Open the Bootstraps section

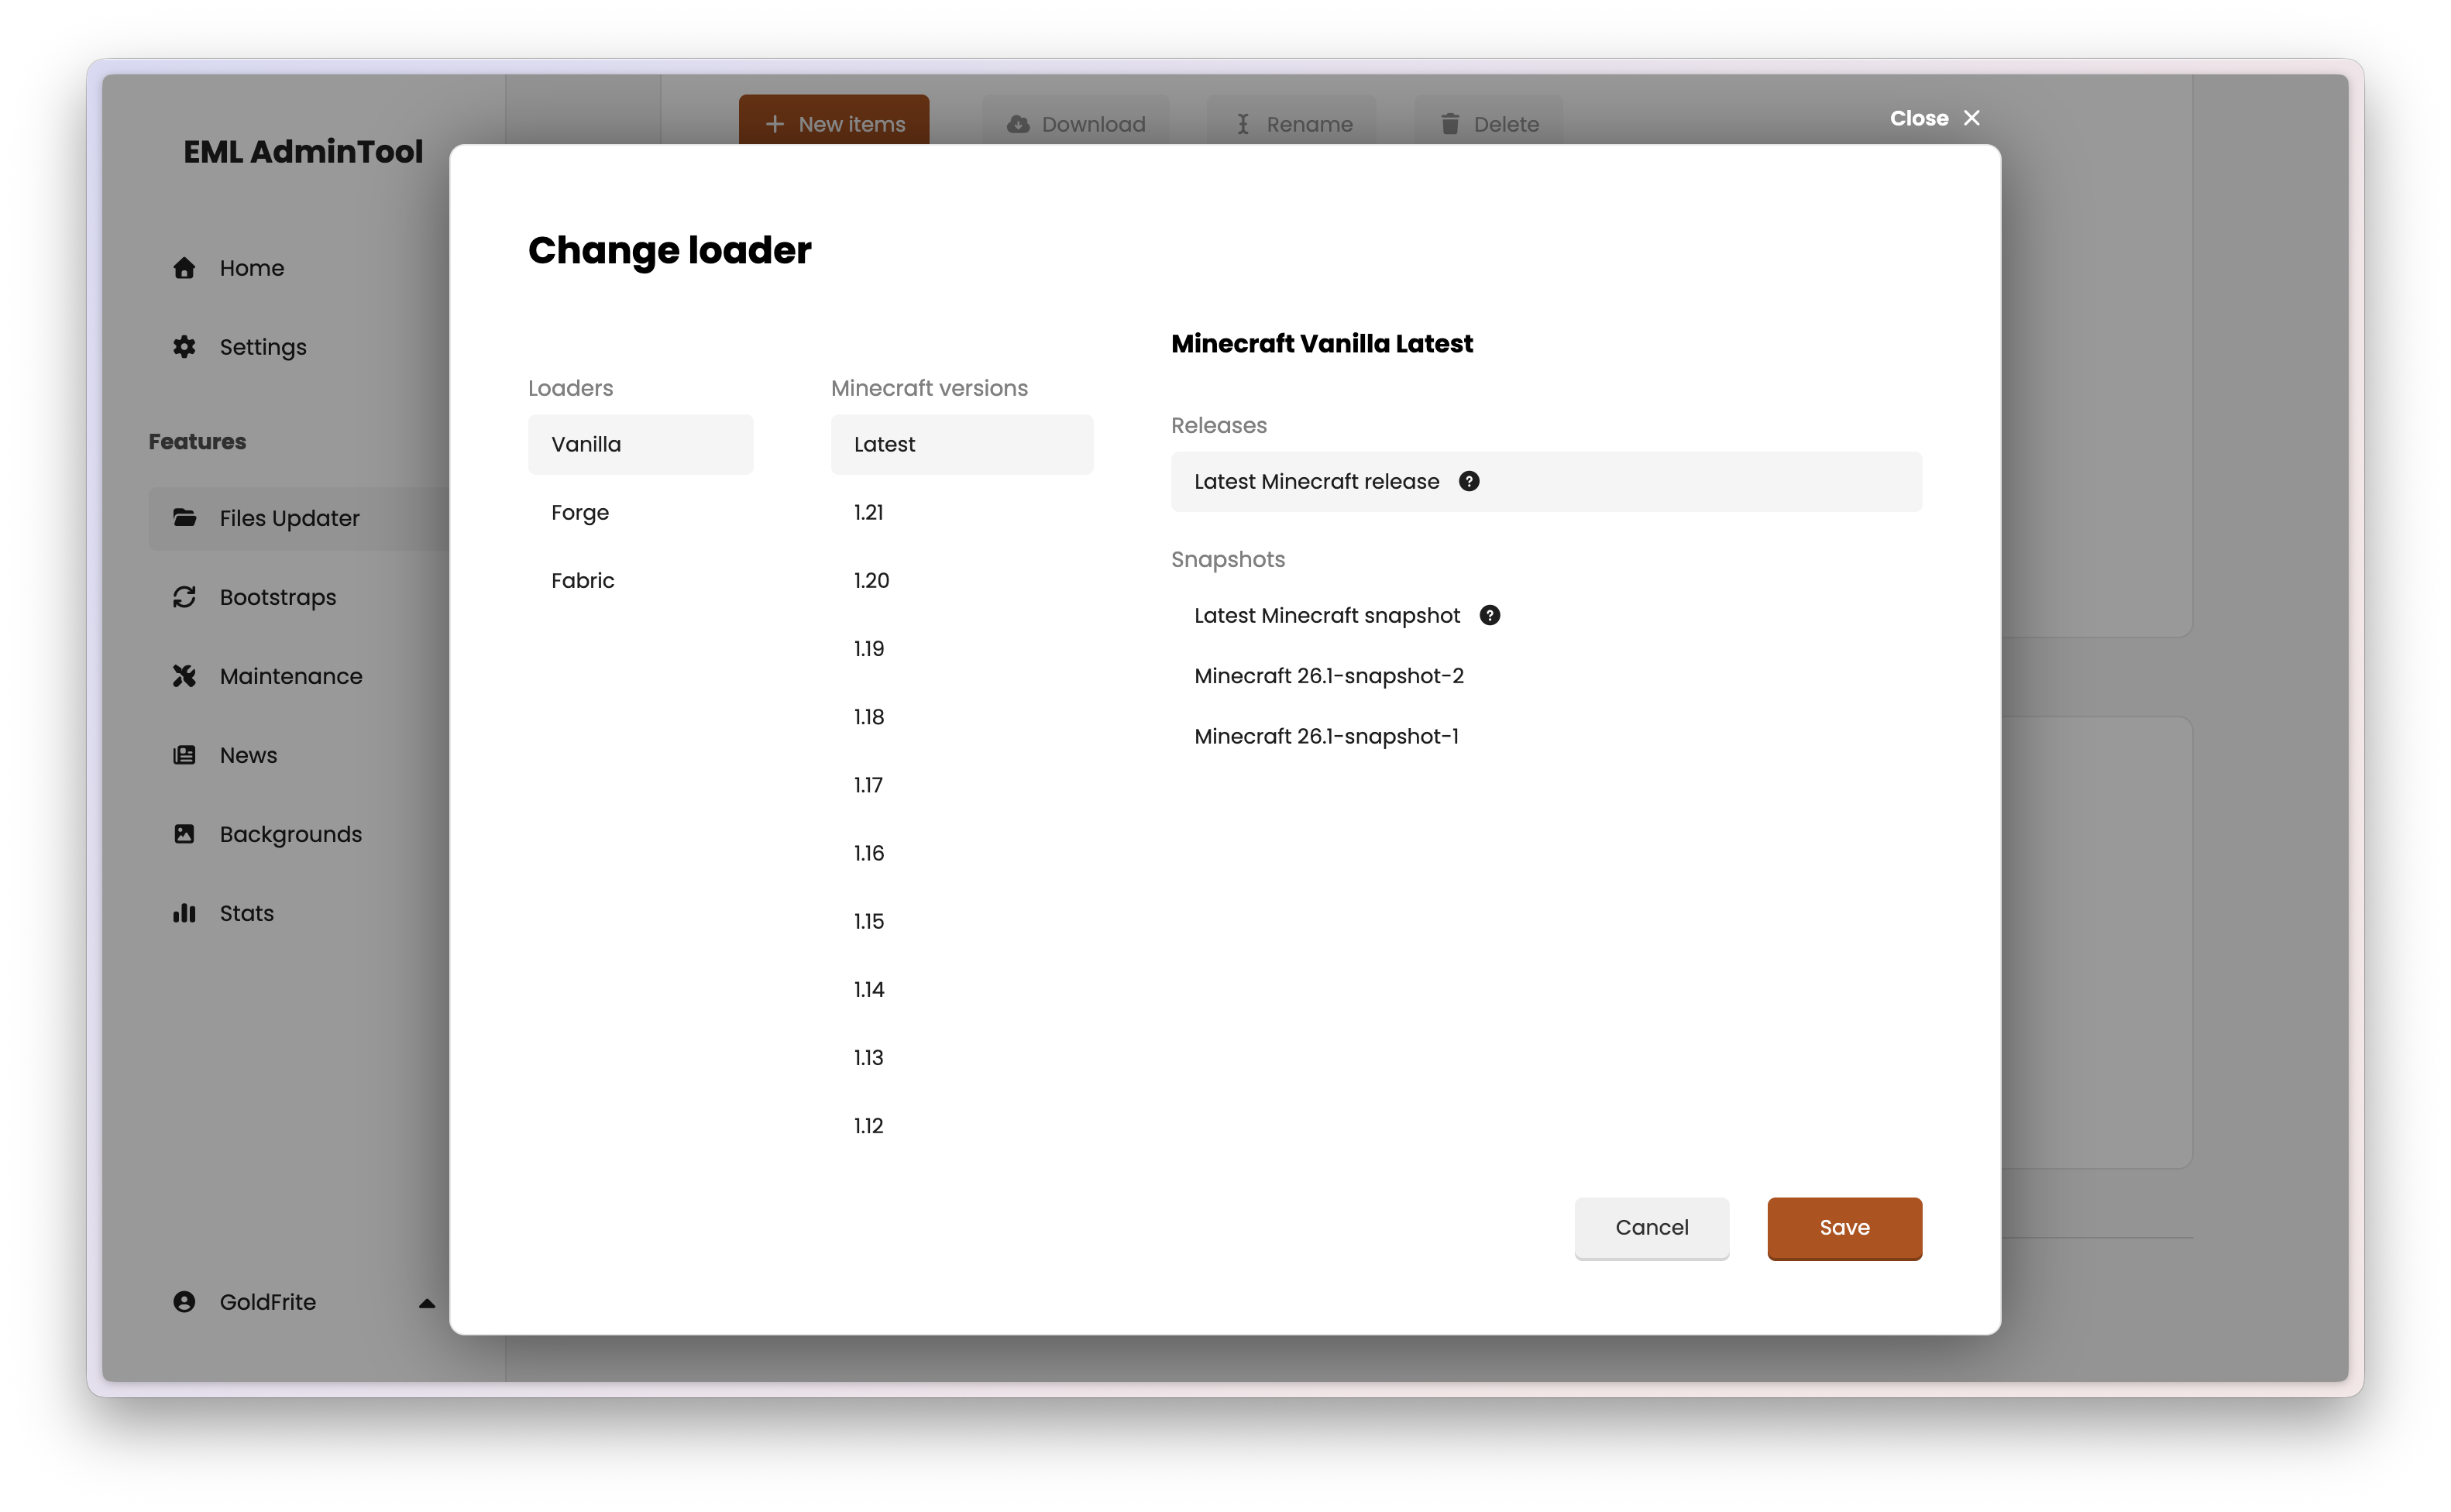pyautogui.click(x=277, y=597)
